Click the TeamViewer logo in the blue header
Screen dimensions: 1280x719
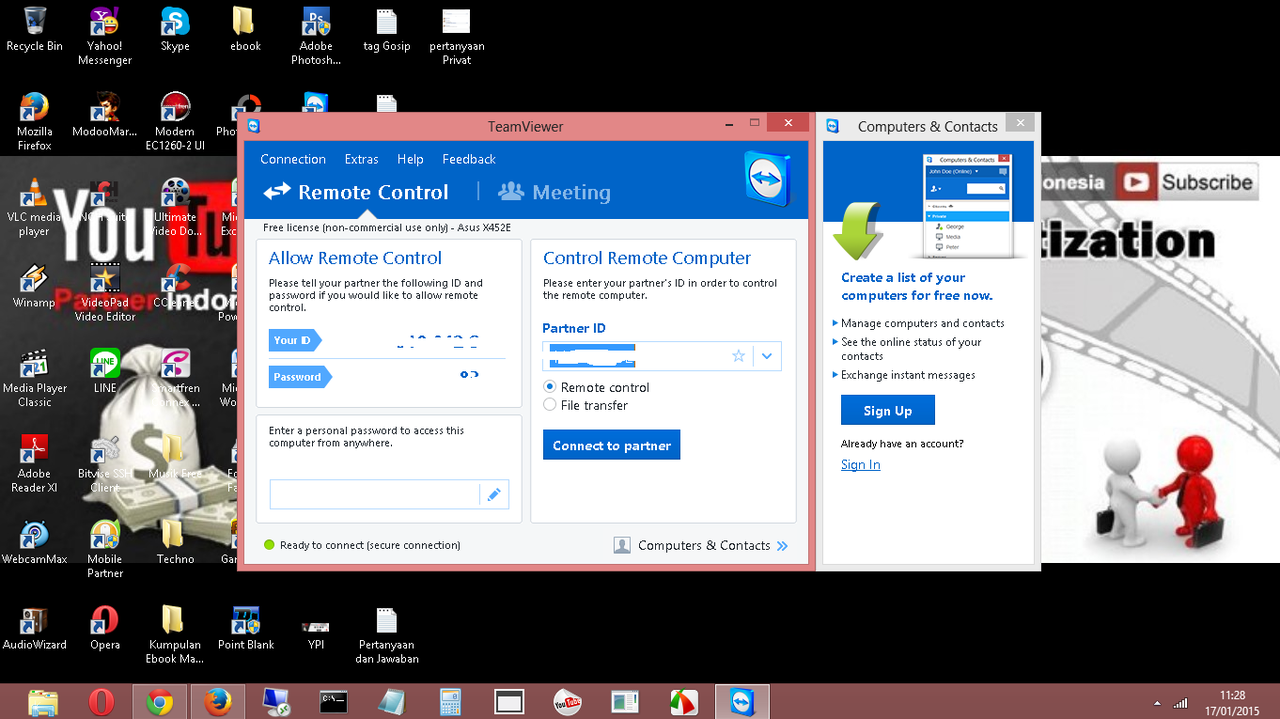pos(767,178)
